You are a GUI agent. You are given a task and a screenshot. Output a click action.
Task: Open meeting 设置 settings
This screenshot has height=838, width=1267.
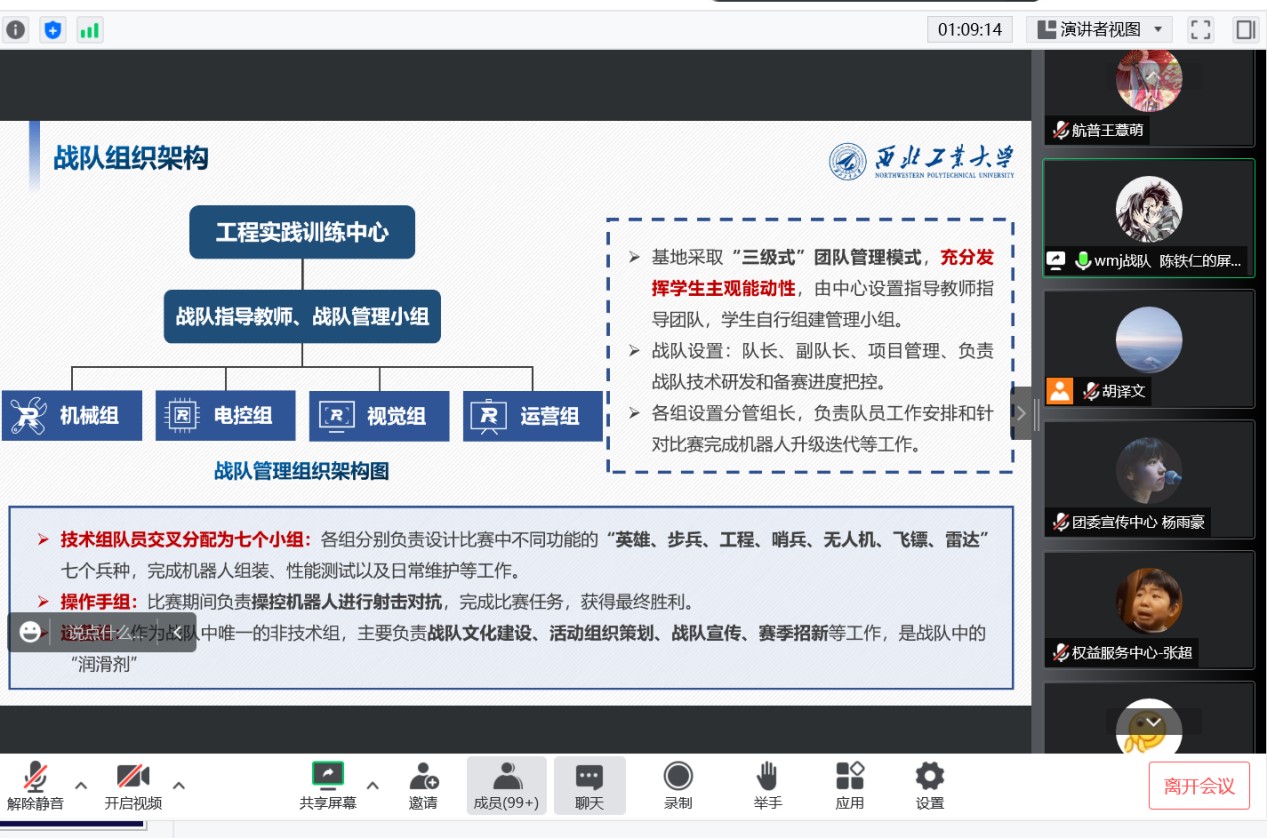pyautogui.click(x=929, y=785)
